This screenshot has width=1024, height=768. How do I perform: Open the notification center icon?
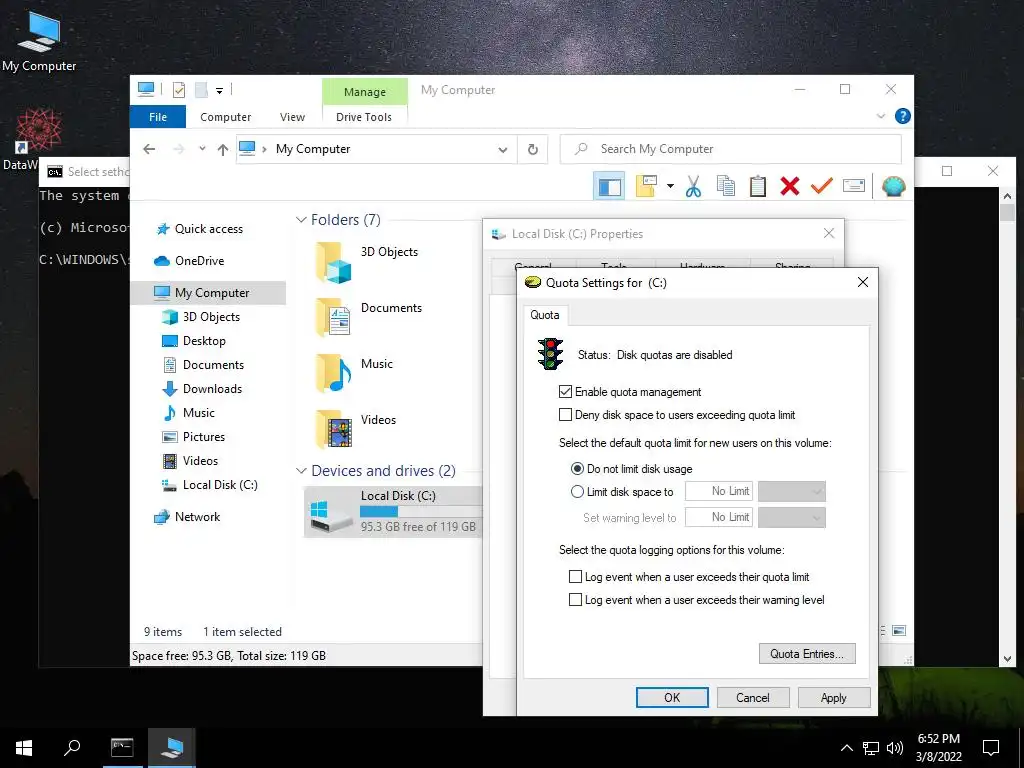click(991, 747)
